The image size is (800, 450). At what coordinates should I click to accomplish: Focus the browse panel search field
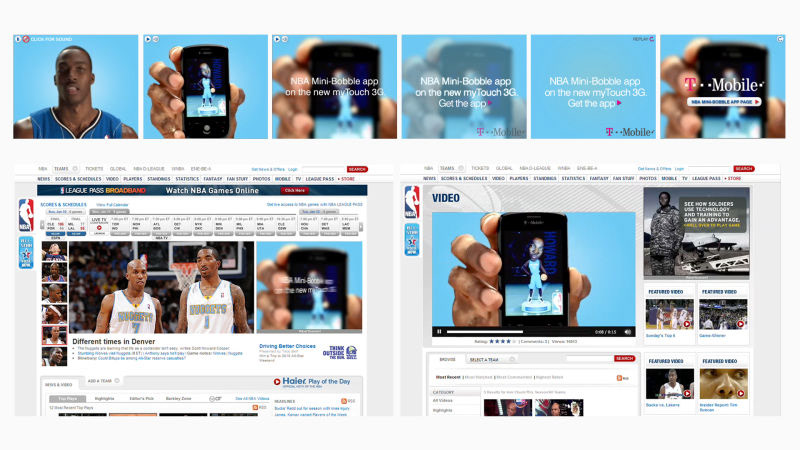coord(589,359)
